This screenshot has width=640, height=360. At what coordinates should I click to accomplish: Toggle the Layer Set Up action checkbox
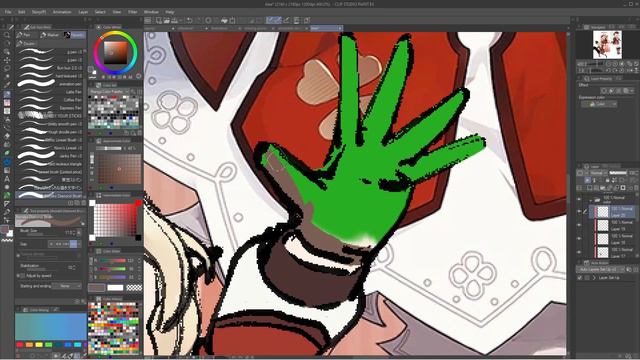pyautogui.click(x=580, y=278)
